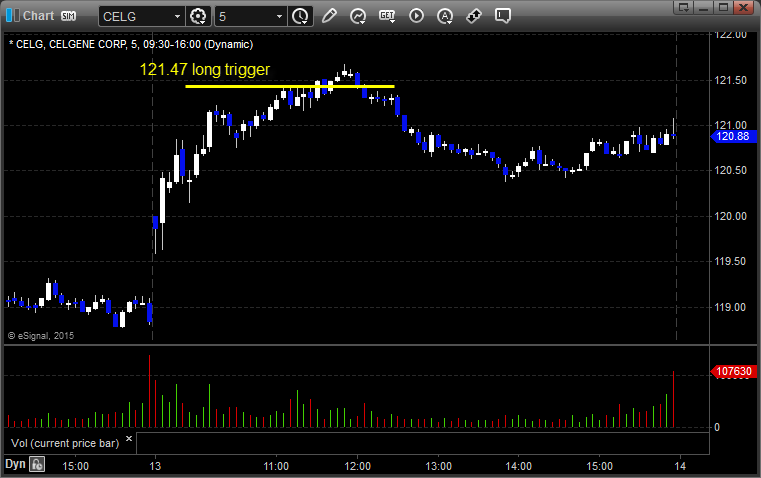Click the Dyn time scale label
Viewport: 761px width, 478px height.
[15, 464]
